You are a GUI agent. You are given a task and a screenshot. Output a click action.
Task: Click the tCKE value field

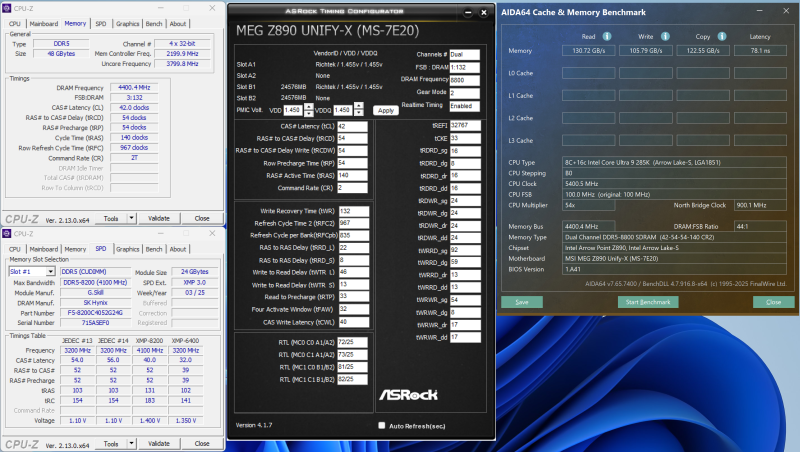point(465,138)
